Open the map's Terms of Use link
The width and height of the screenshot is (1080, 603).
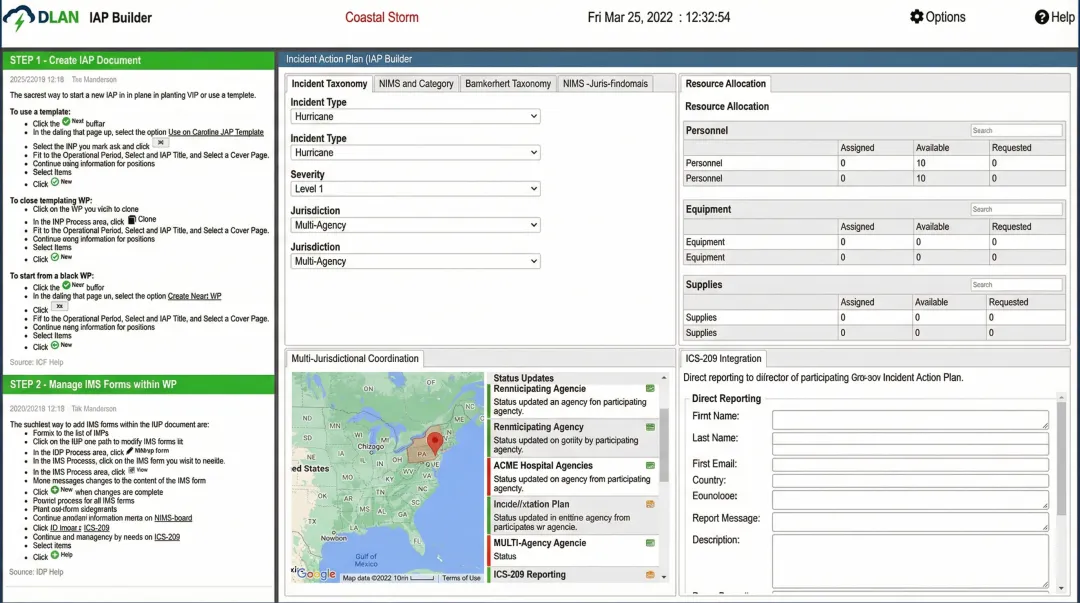[x=460, y=578]
